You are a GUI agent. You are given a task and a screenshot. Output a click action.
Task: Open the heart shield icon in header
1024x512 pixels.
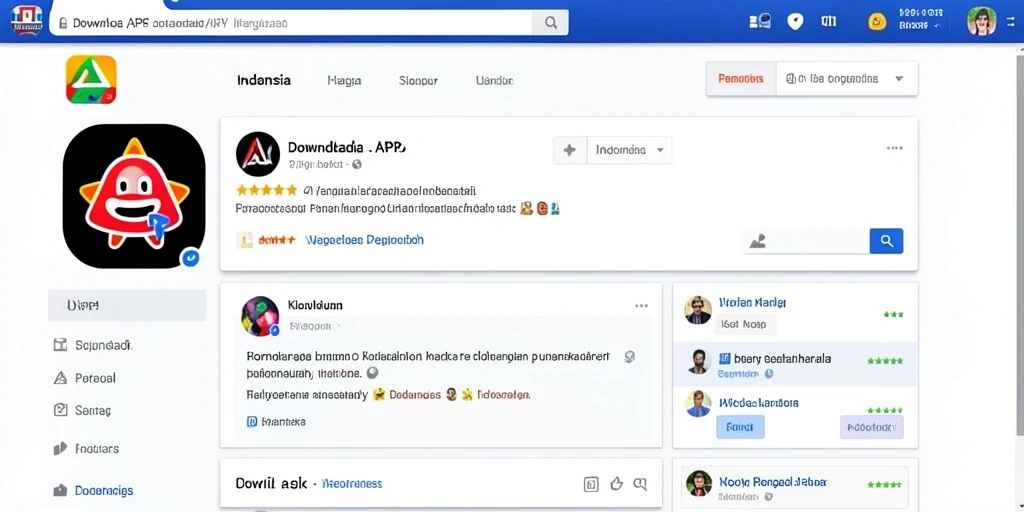coord(795,22)
